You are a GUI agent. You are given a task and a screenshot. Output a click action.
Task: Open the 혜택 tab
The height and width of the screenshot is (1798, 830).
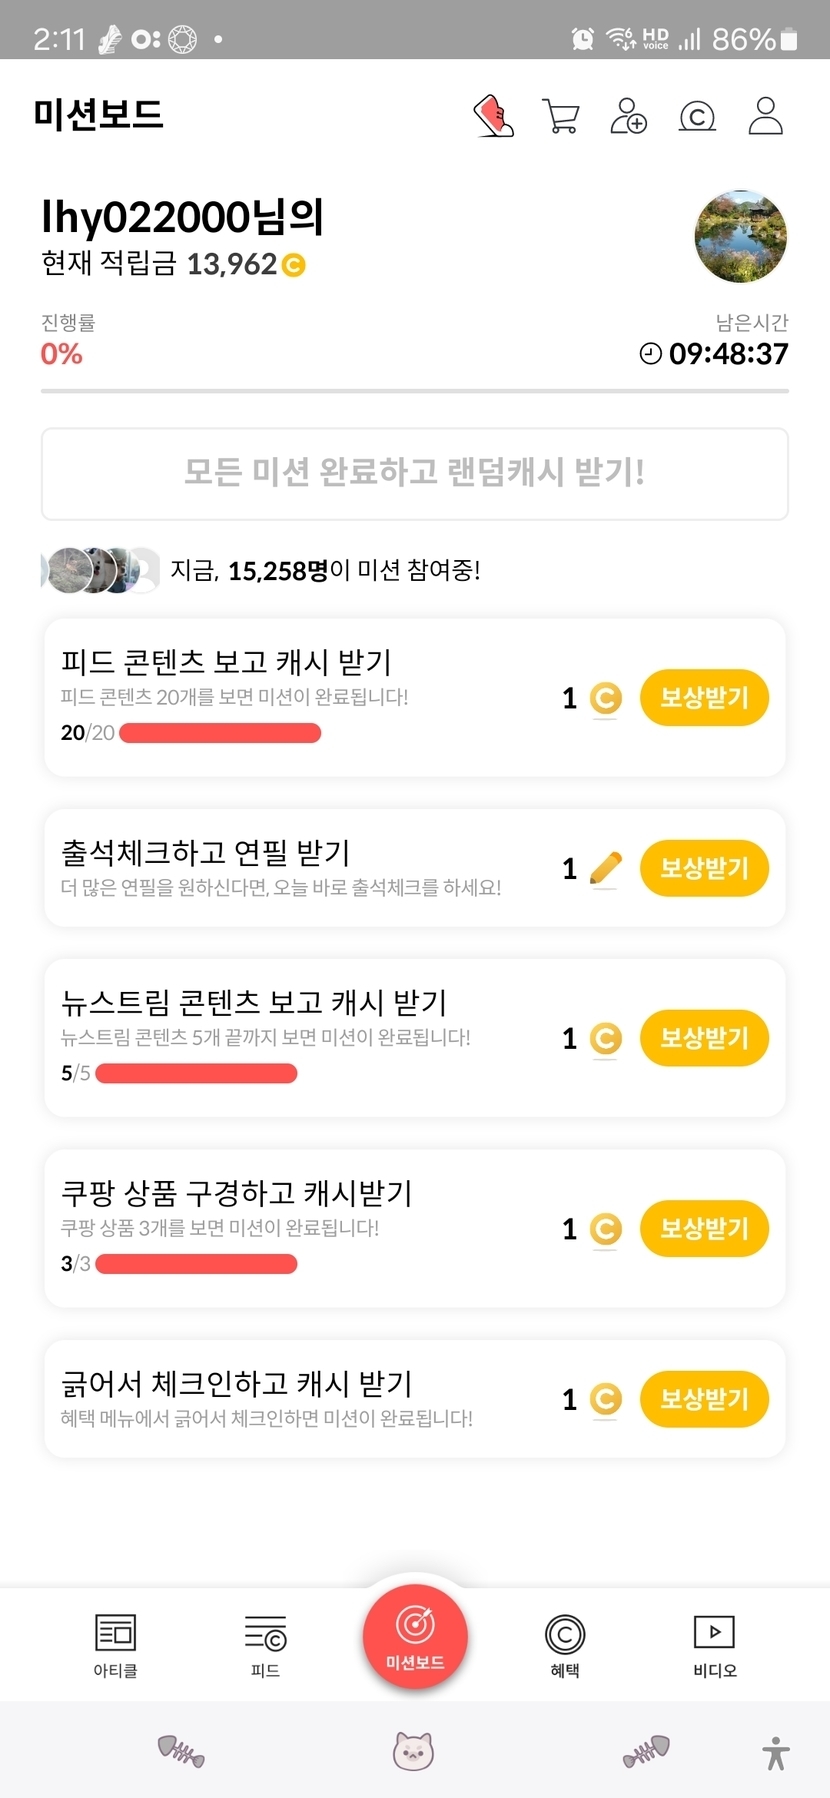coord(565,1645)
